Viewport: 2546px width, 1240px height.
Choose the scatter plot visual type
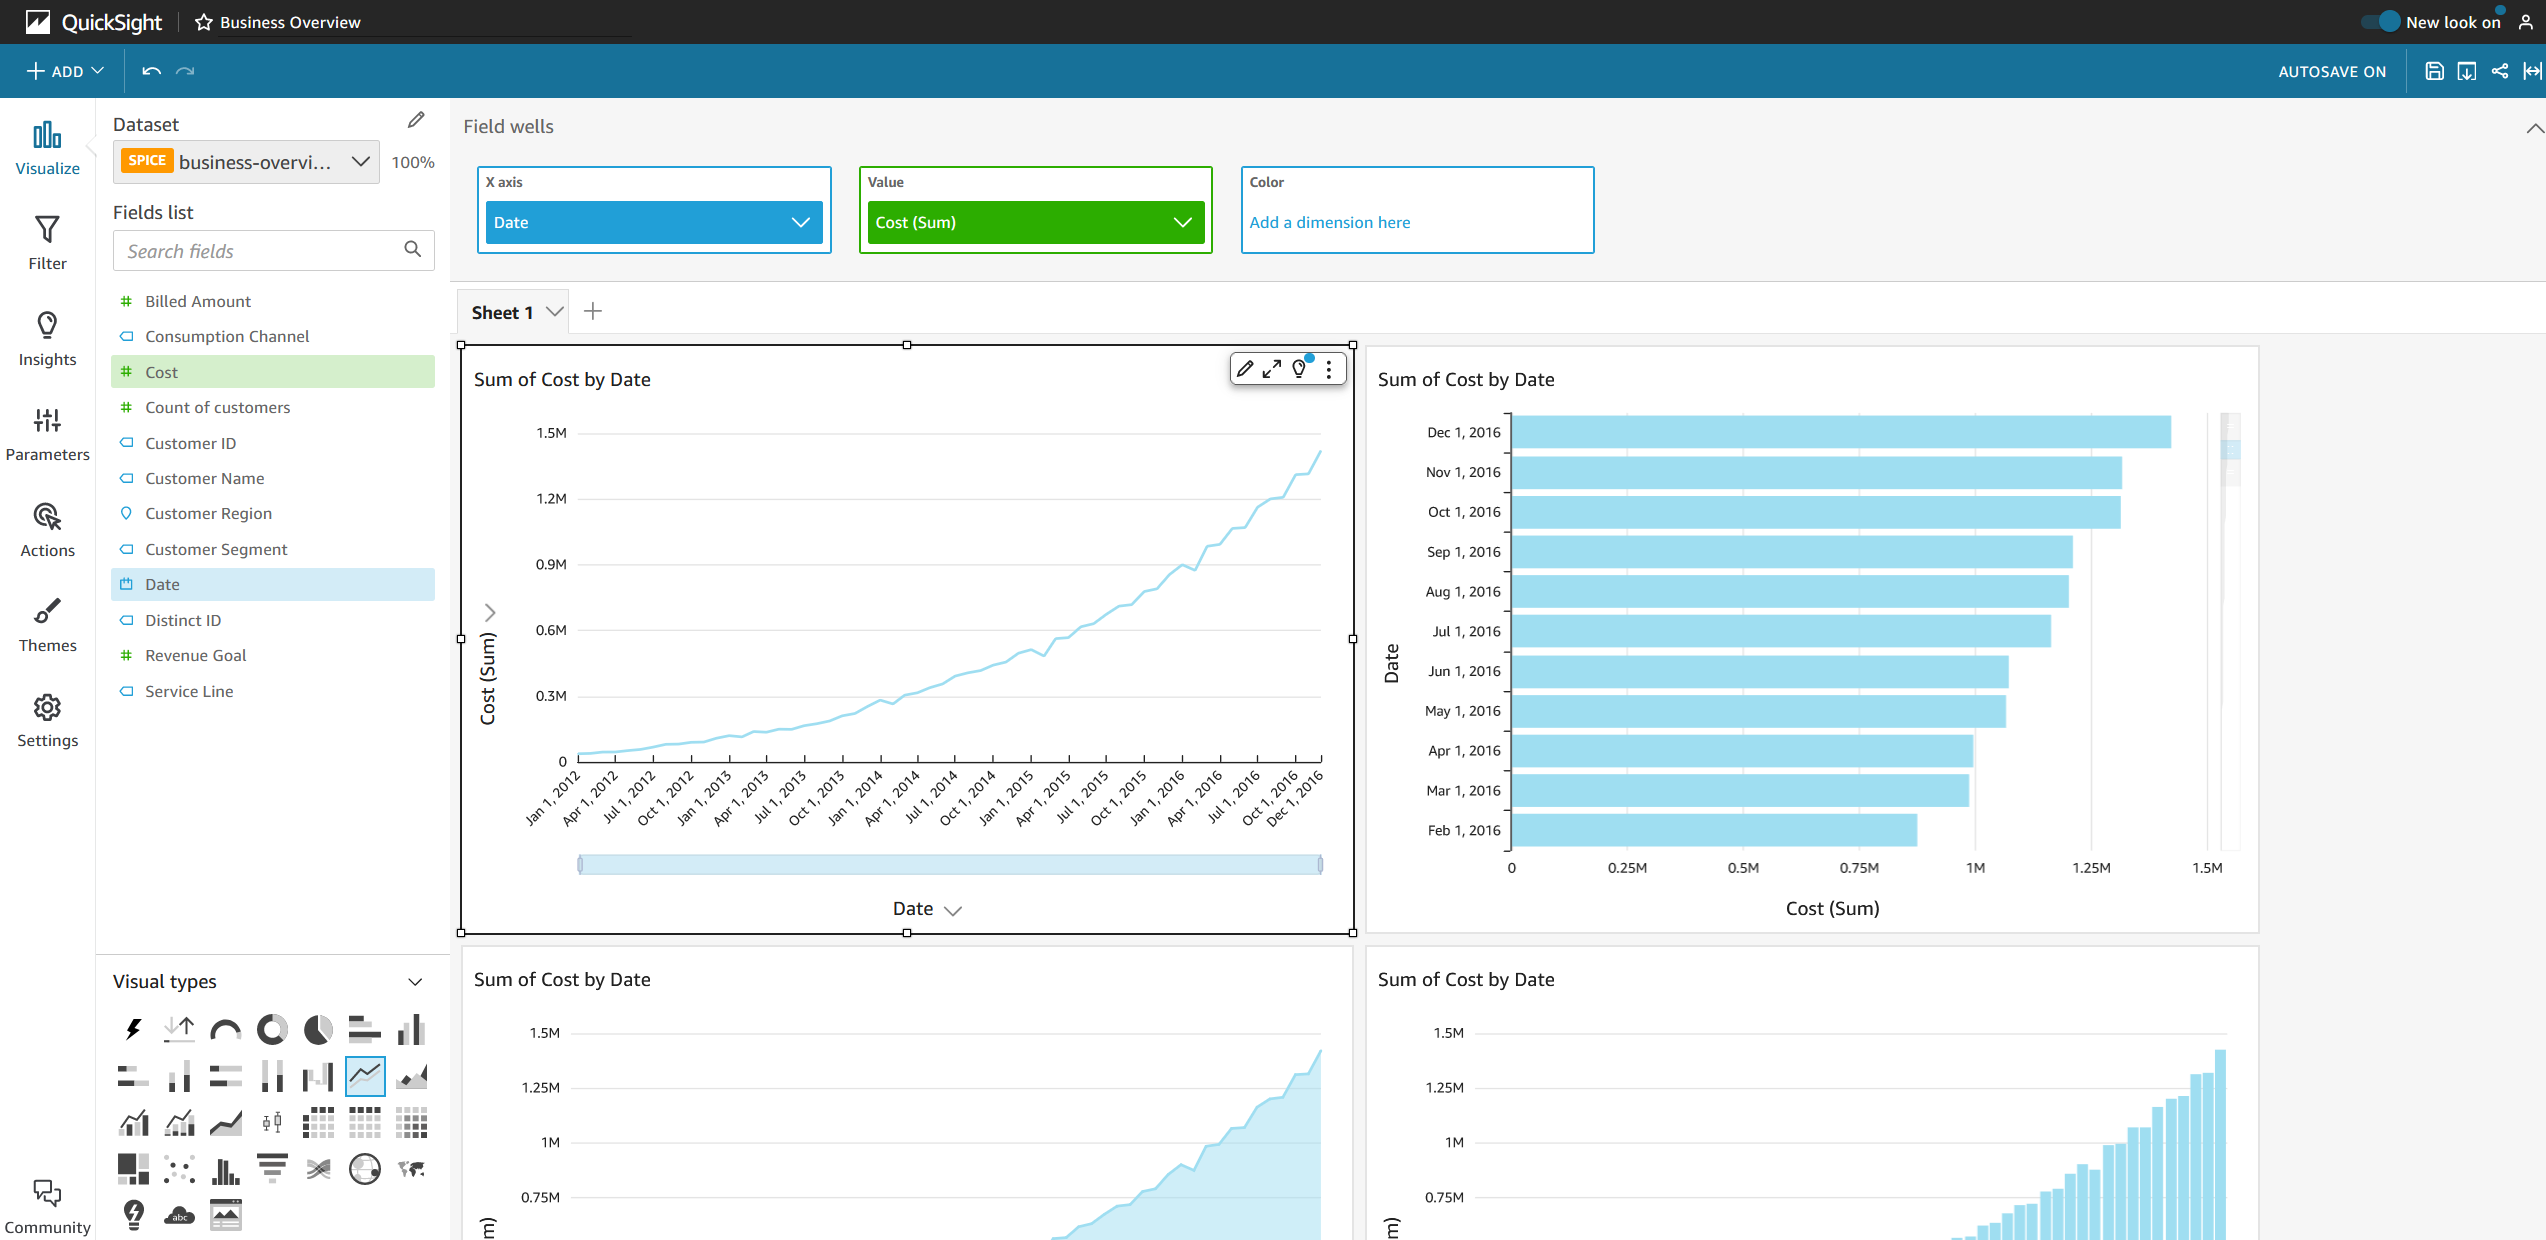179,1168
